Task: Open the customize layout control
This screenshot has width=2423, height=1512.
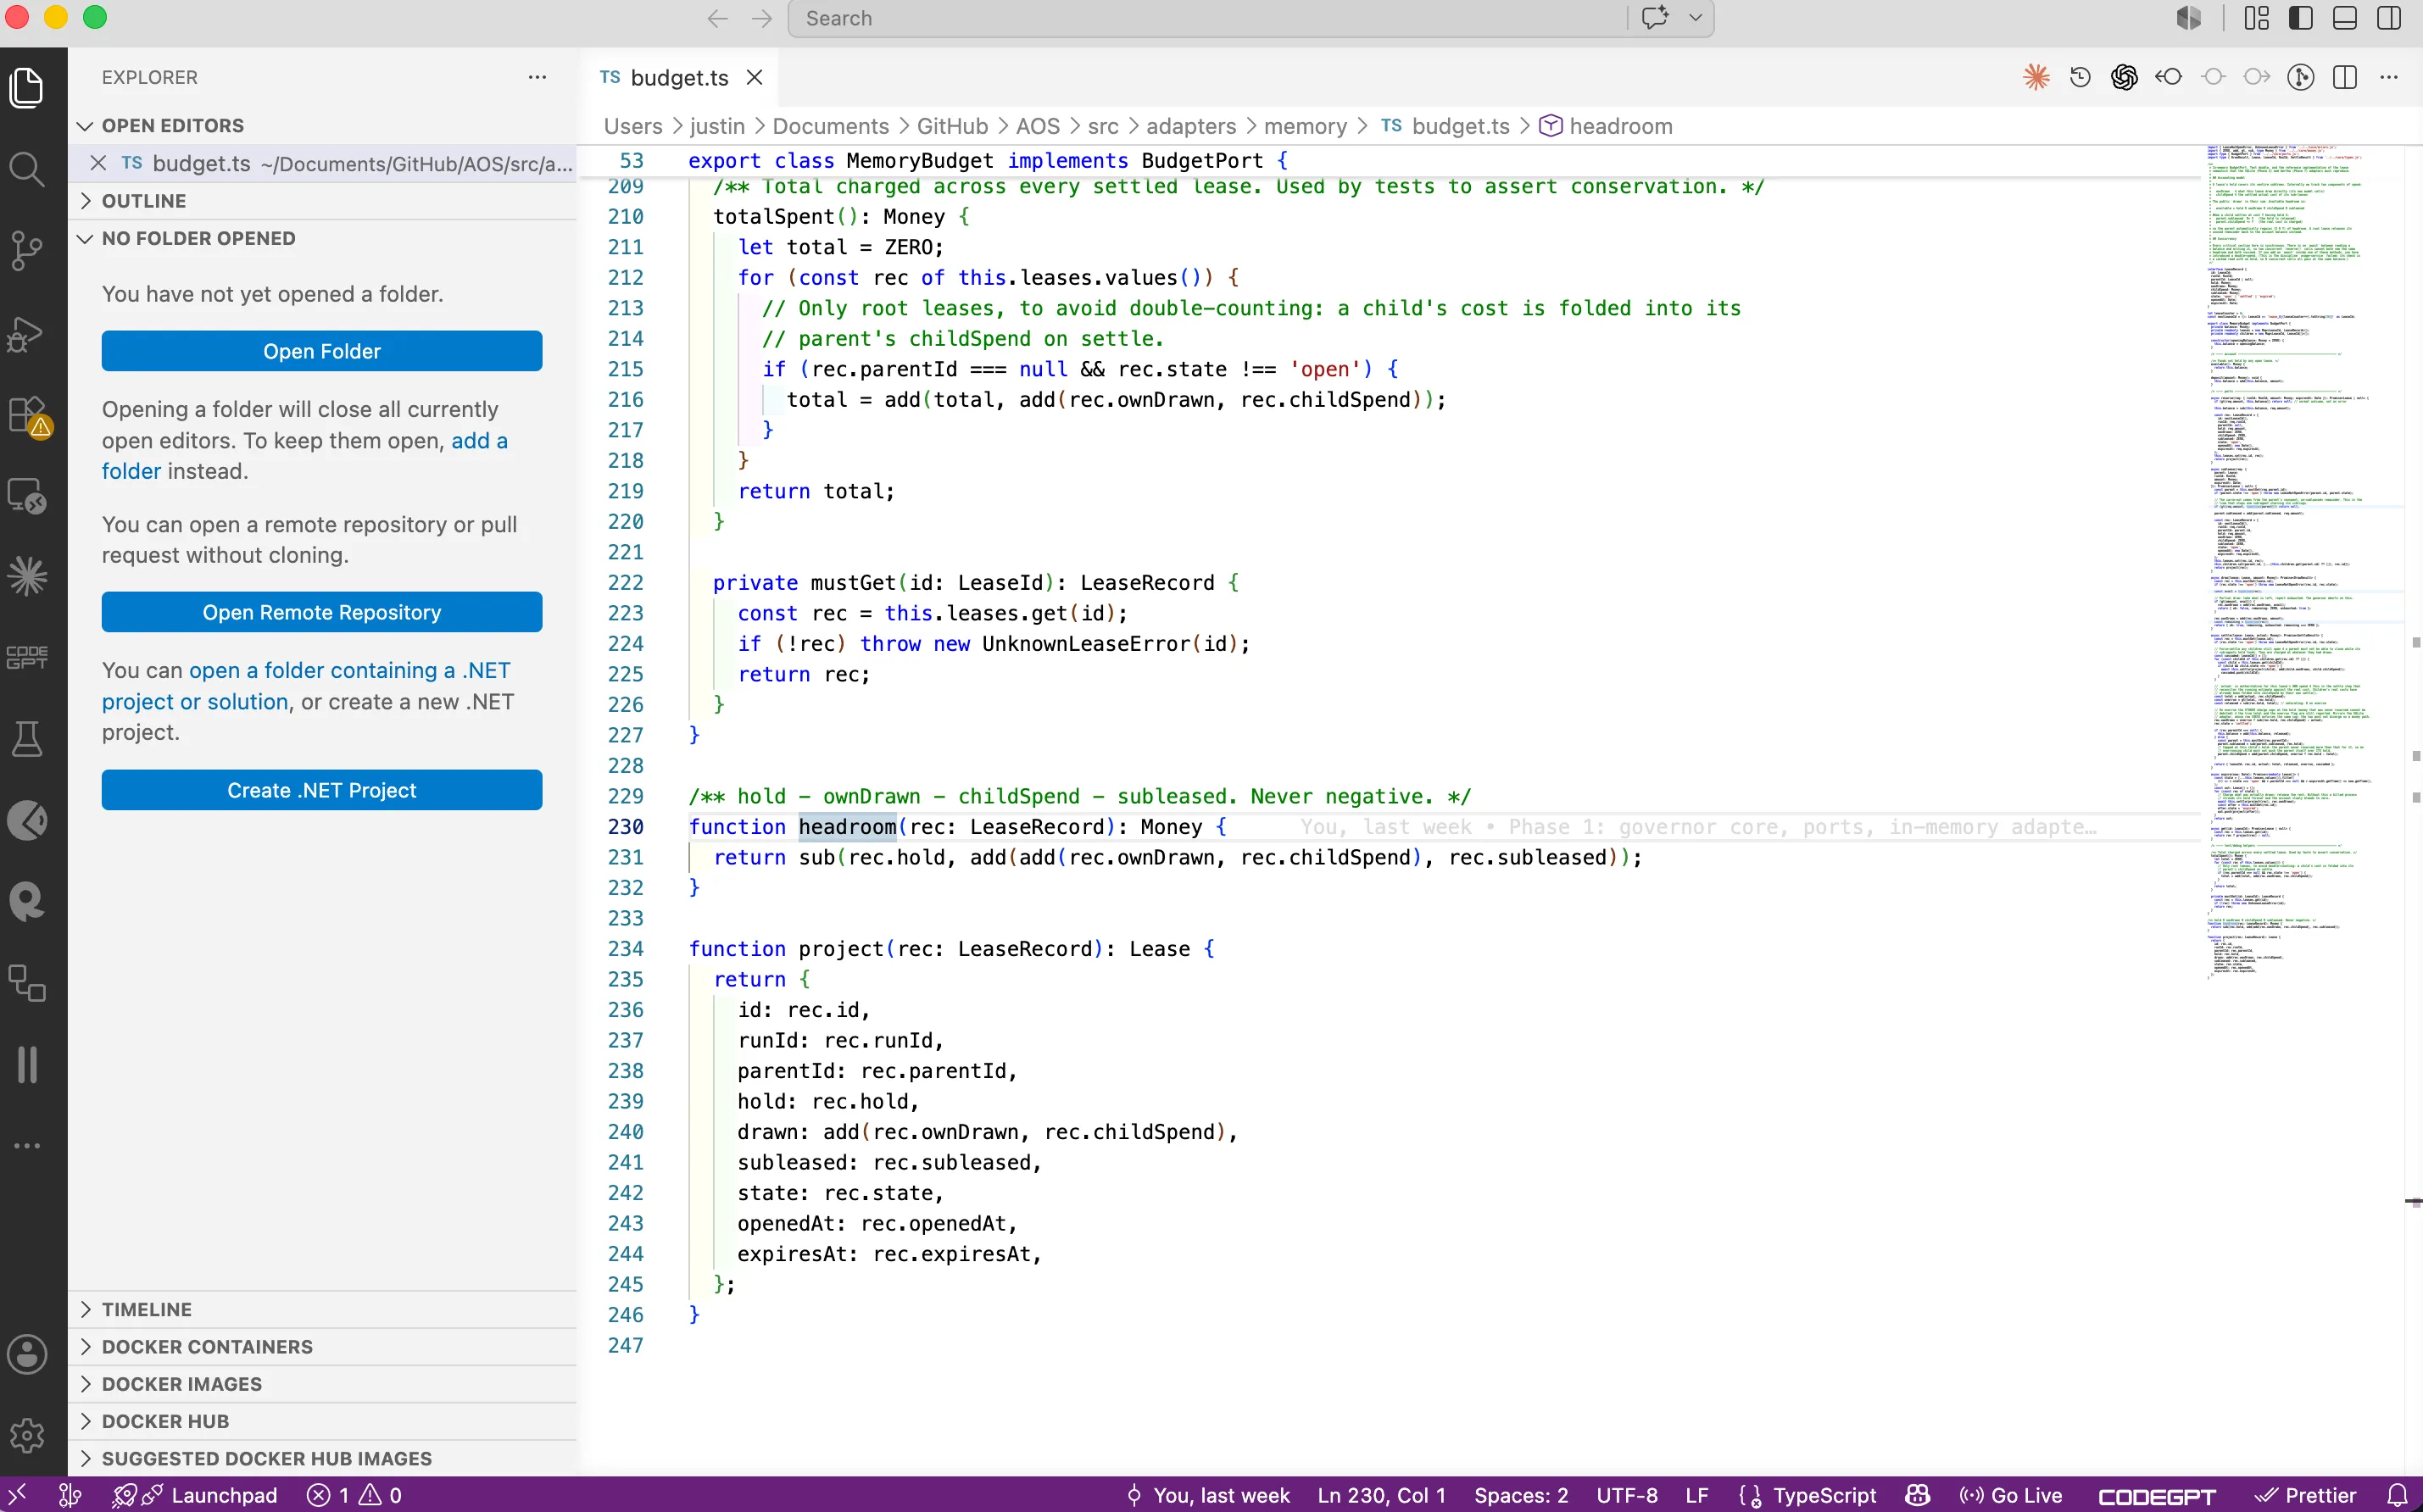Action: point(2257,18)
